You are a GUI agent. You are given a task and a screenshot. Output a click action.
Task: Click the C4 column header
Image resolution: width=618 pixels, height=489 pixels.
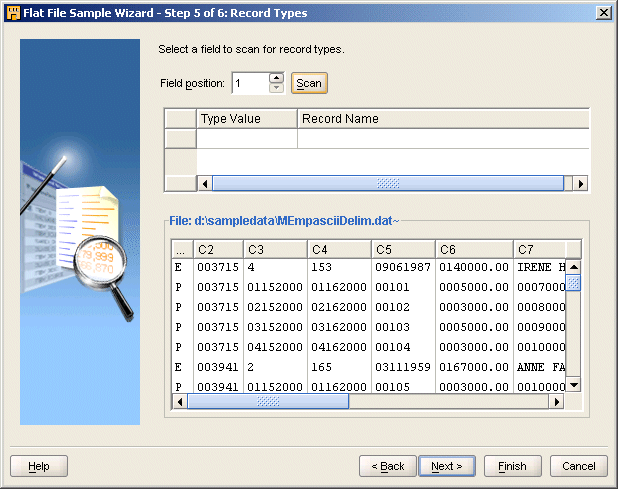(339, 249)
